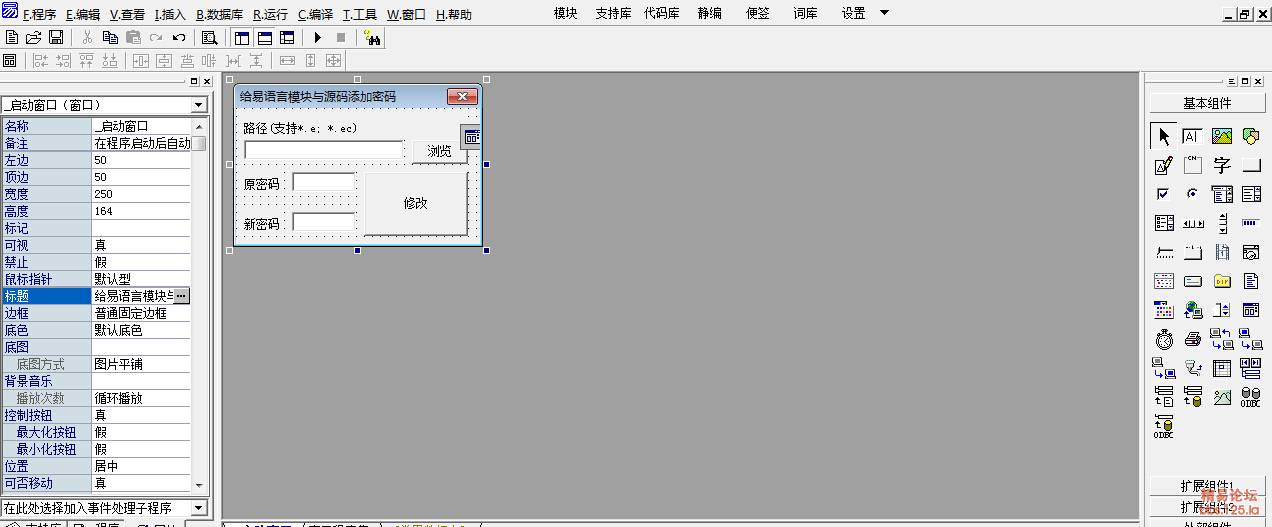The image size is (1272, 527).
Task: Select the checkbox component in palette
Action: click(1163, 194)
